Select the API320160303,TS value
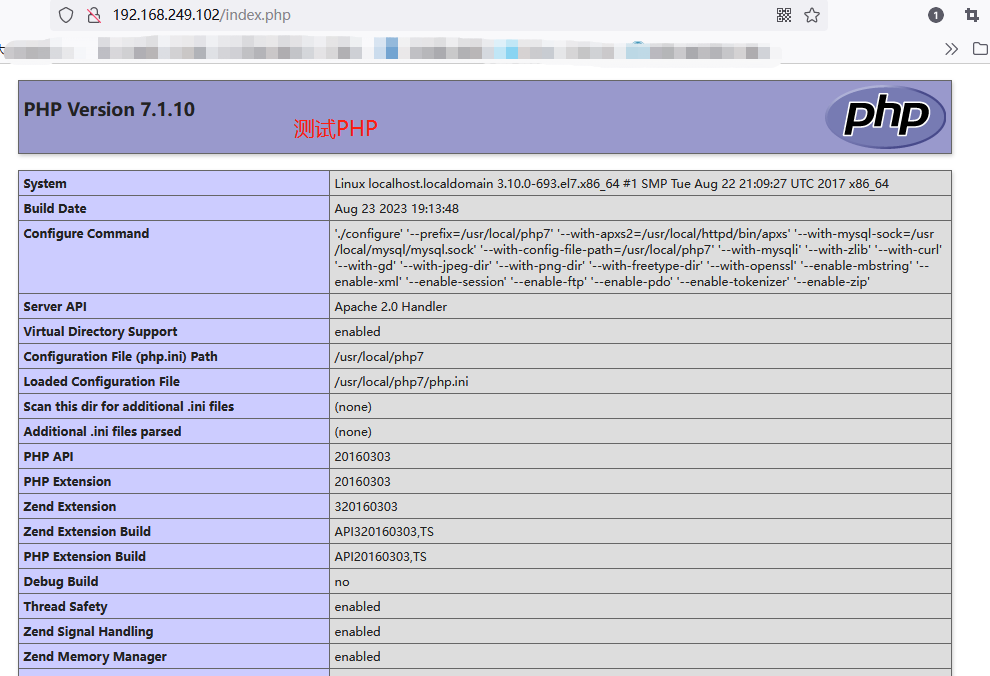The height and width of the screenshot is (676, 990). click(x=384, y=531)
